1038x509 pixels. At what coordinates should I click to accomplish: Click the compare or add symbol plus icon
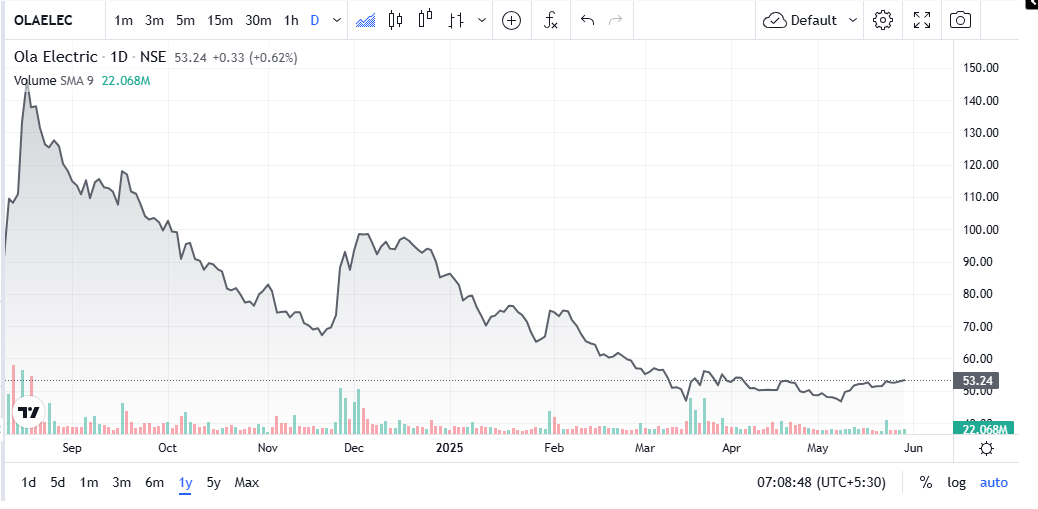click(512, 21)
